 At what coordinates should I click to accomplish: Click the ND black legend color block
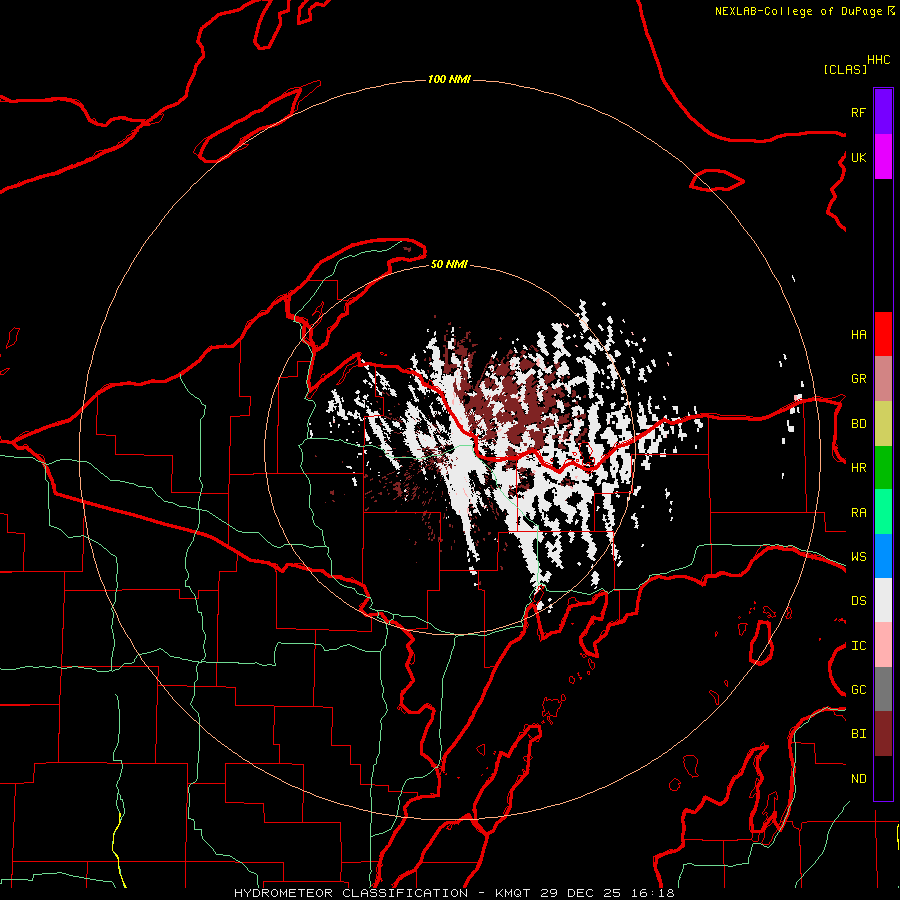point(883,778)
